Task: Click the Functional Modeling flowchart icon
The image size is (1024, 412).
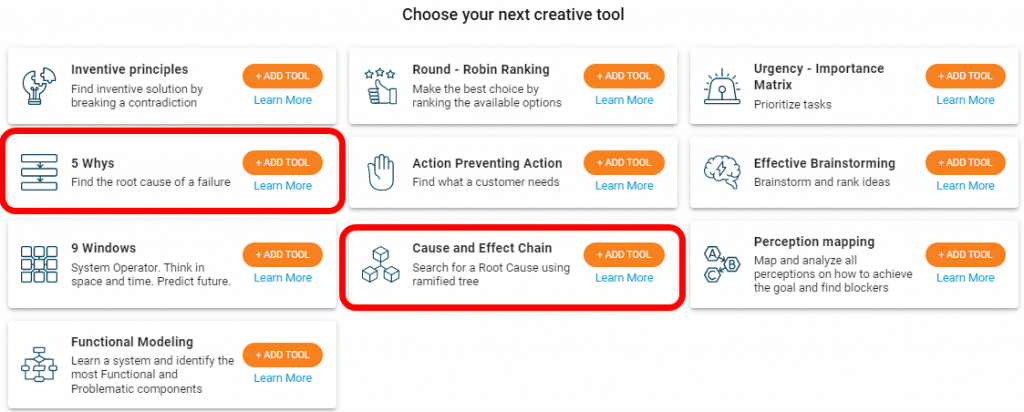Action: (x=39, y=364)
